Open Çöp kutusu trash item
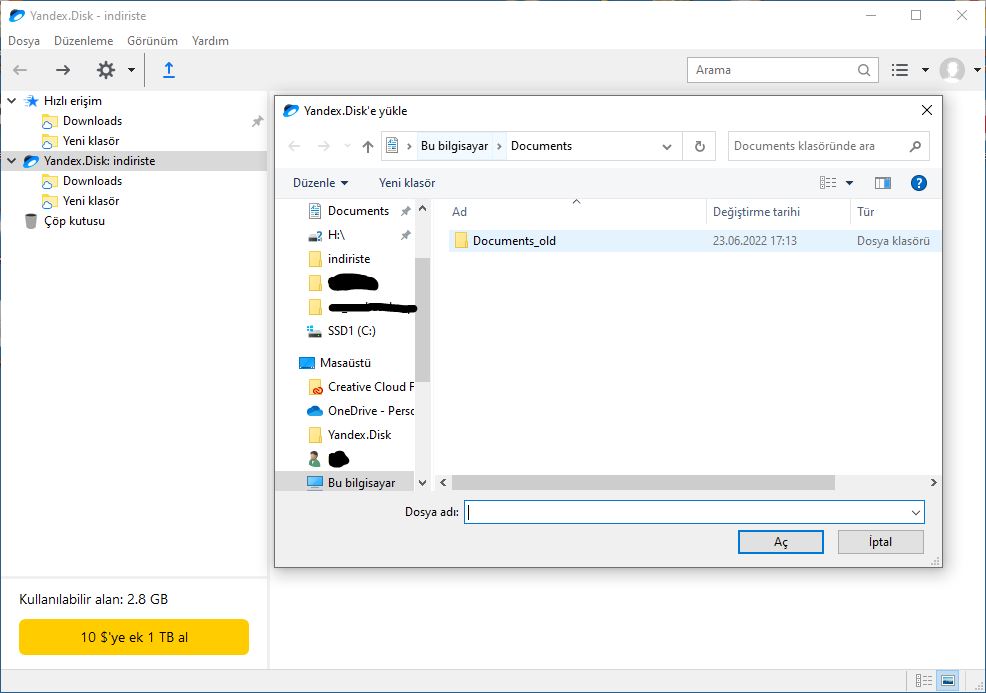The height and width of the screenshot is (693, 986). (74, 221)
